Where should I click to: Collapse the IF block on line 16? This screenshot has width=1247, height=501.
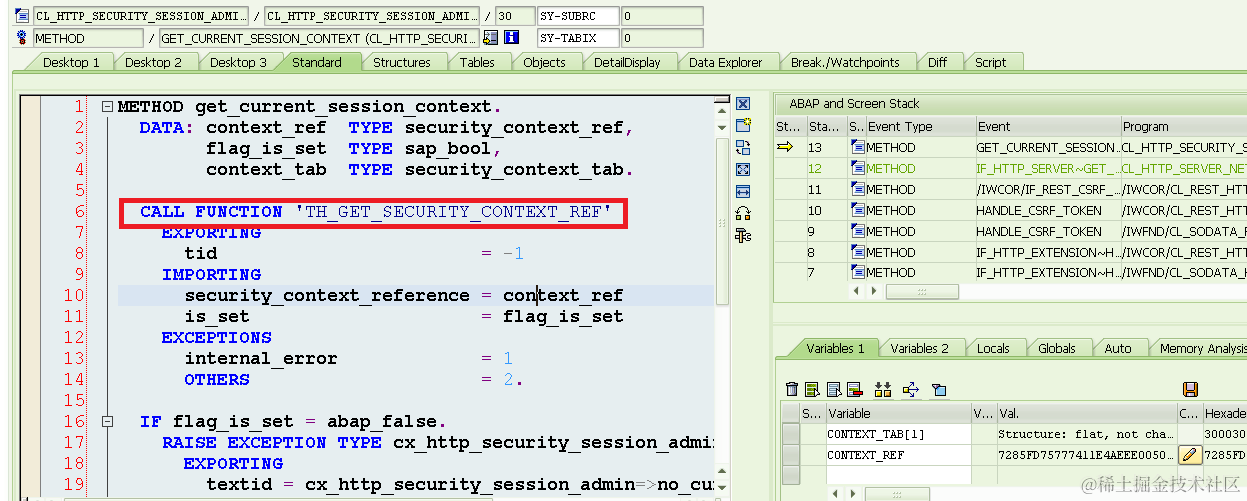[x=107, y=422]
